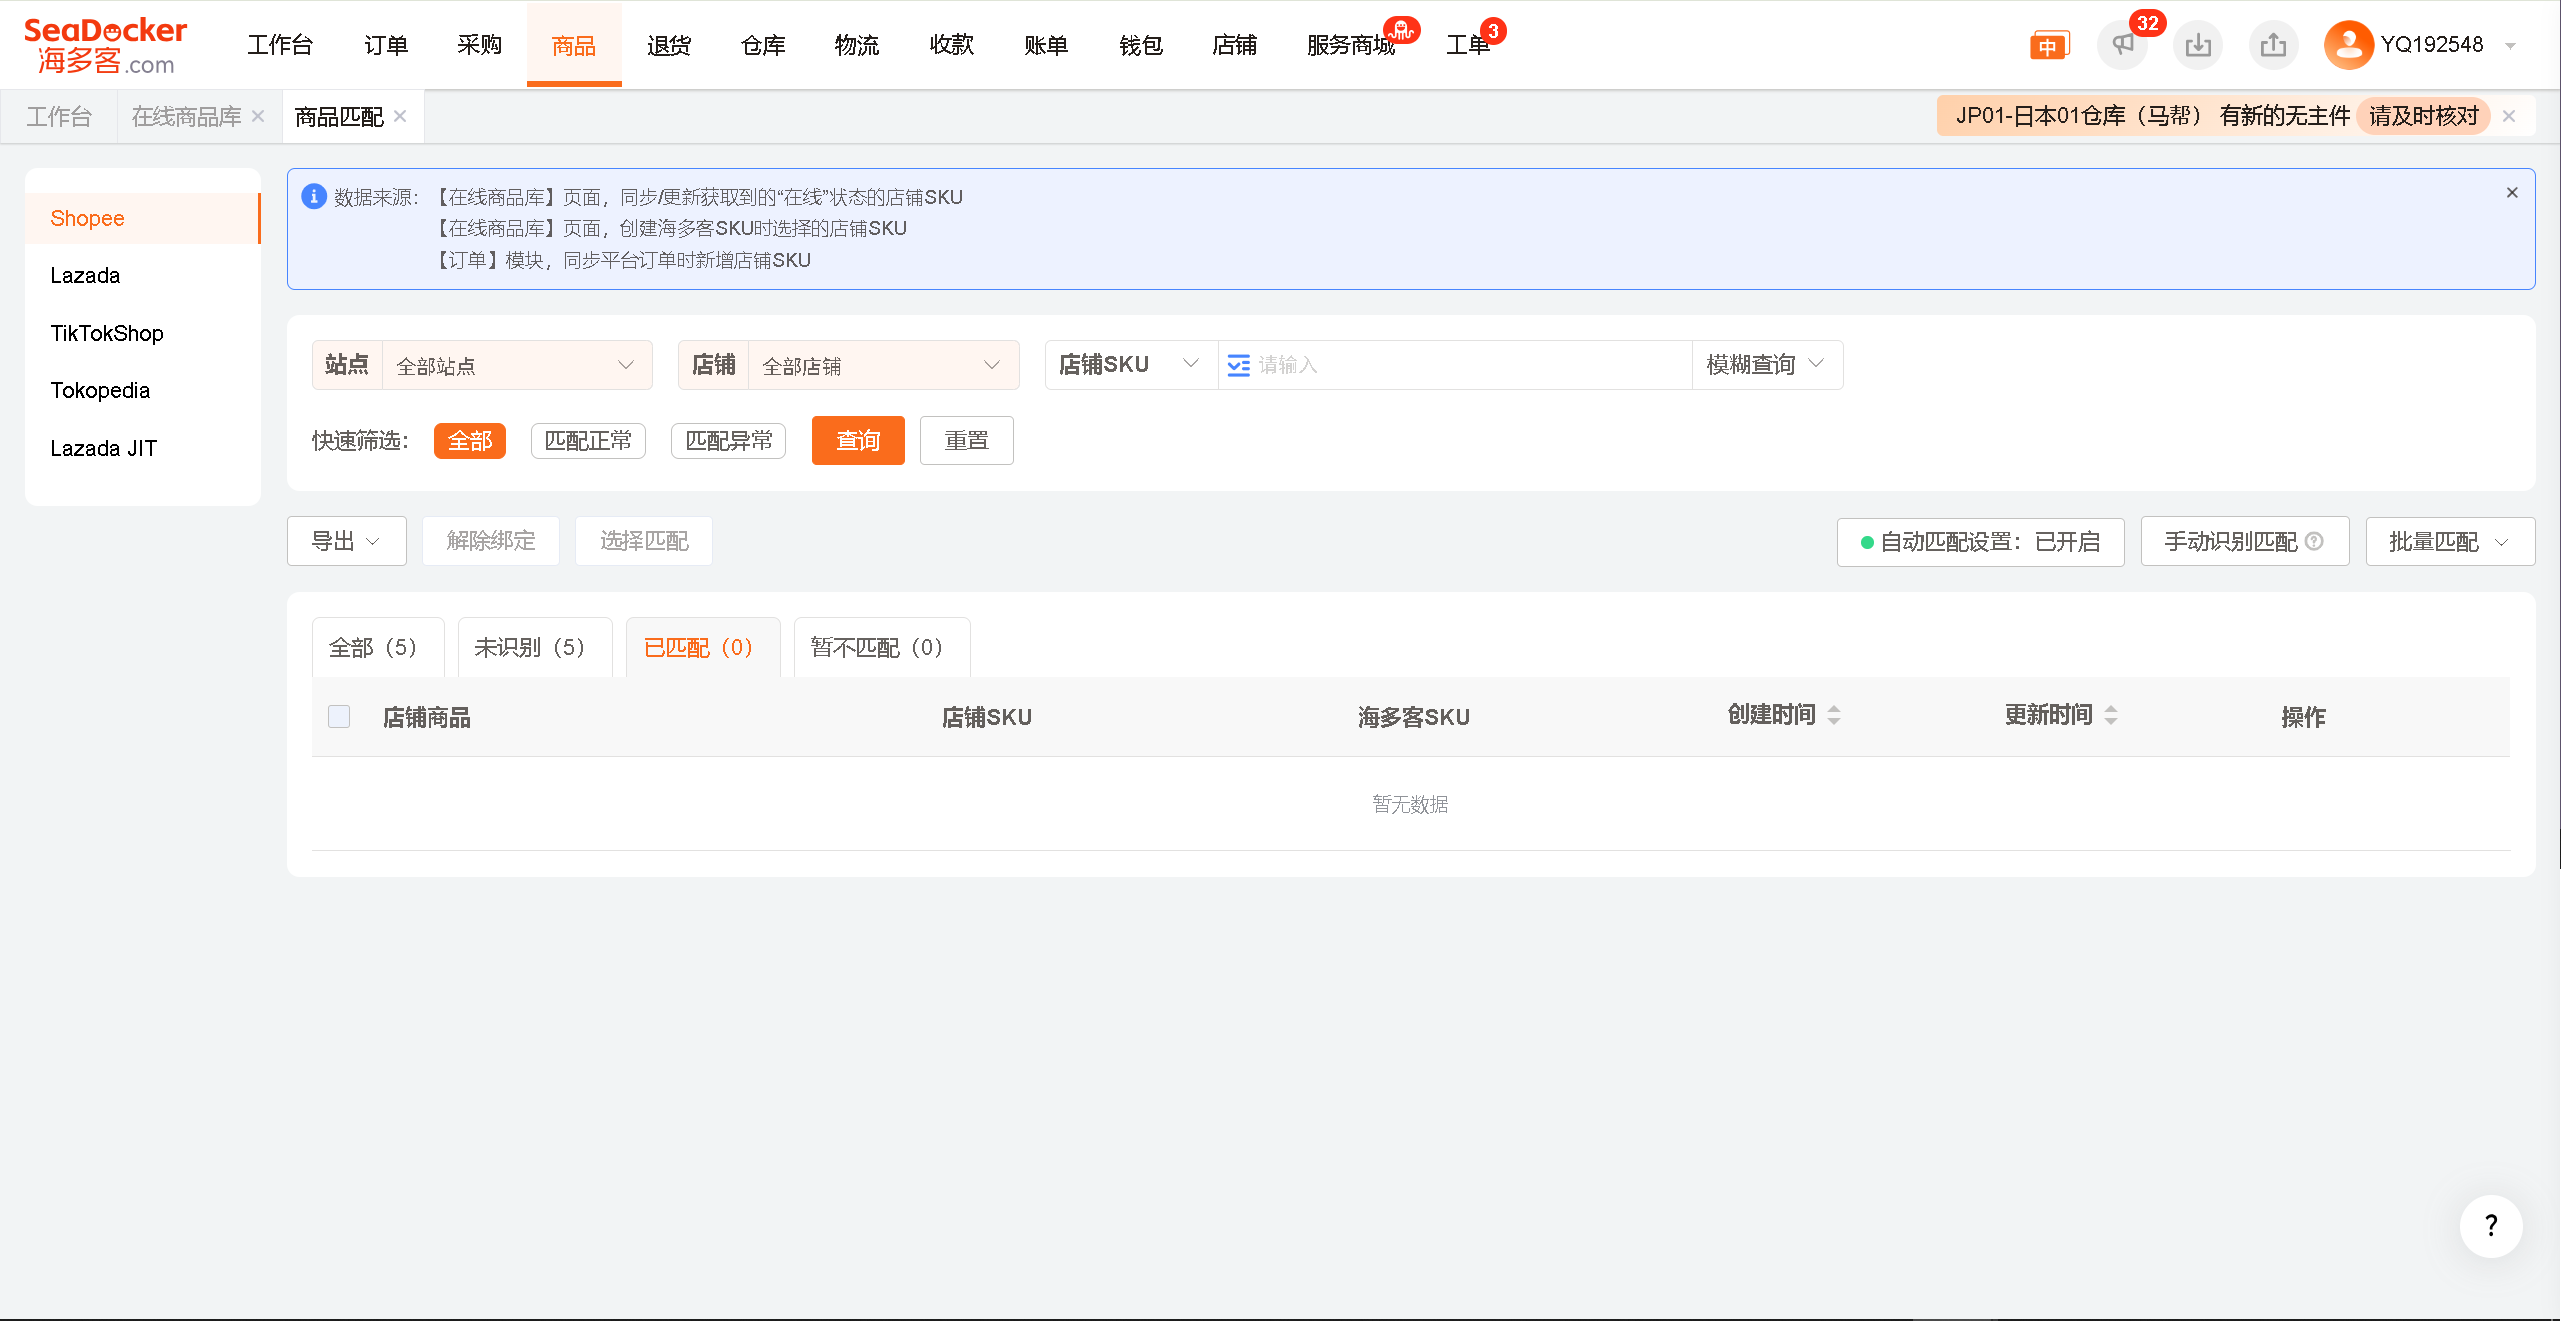
Task: Click the user avatar icon
Action: [2348, 45]
